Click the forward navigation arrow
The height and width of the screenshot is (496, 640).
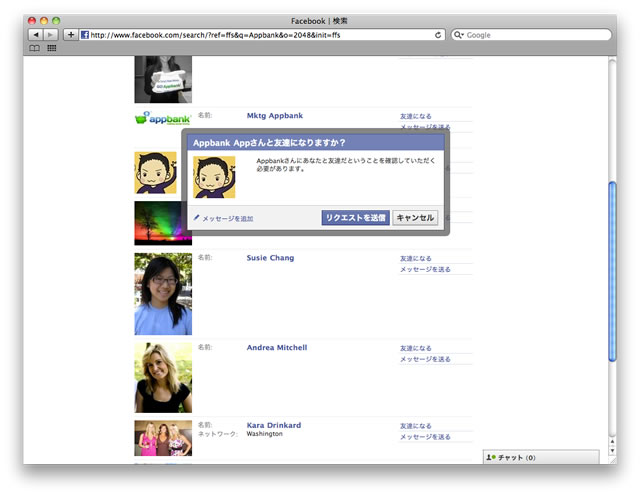(51, 35)
